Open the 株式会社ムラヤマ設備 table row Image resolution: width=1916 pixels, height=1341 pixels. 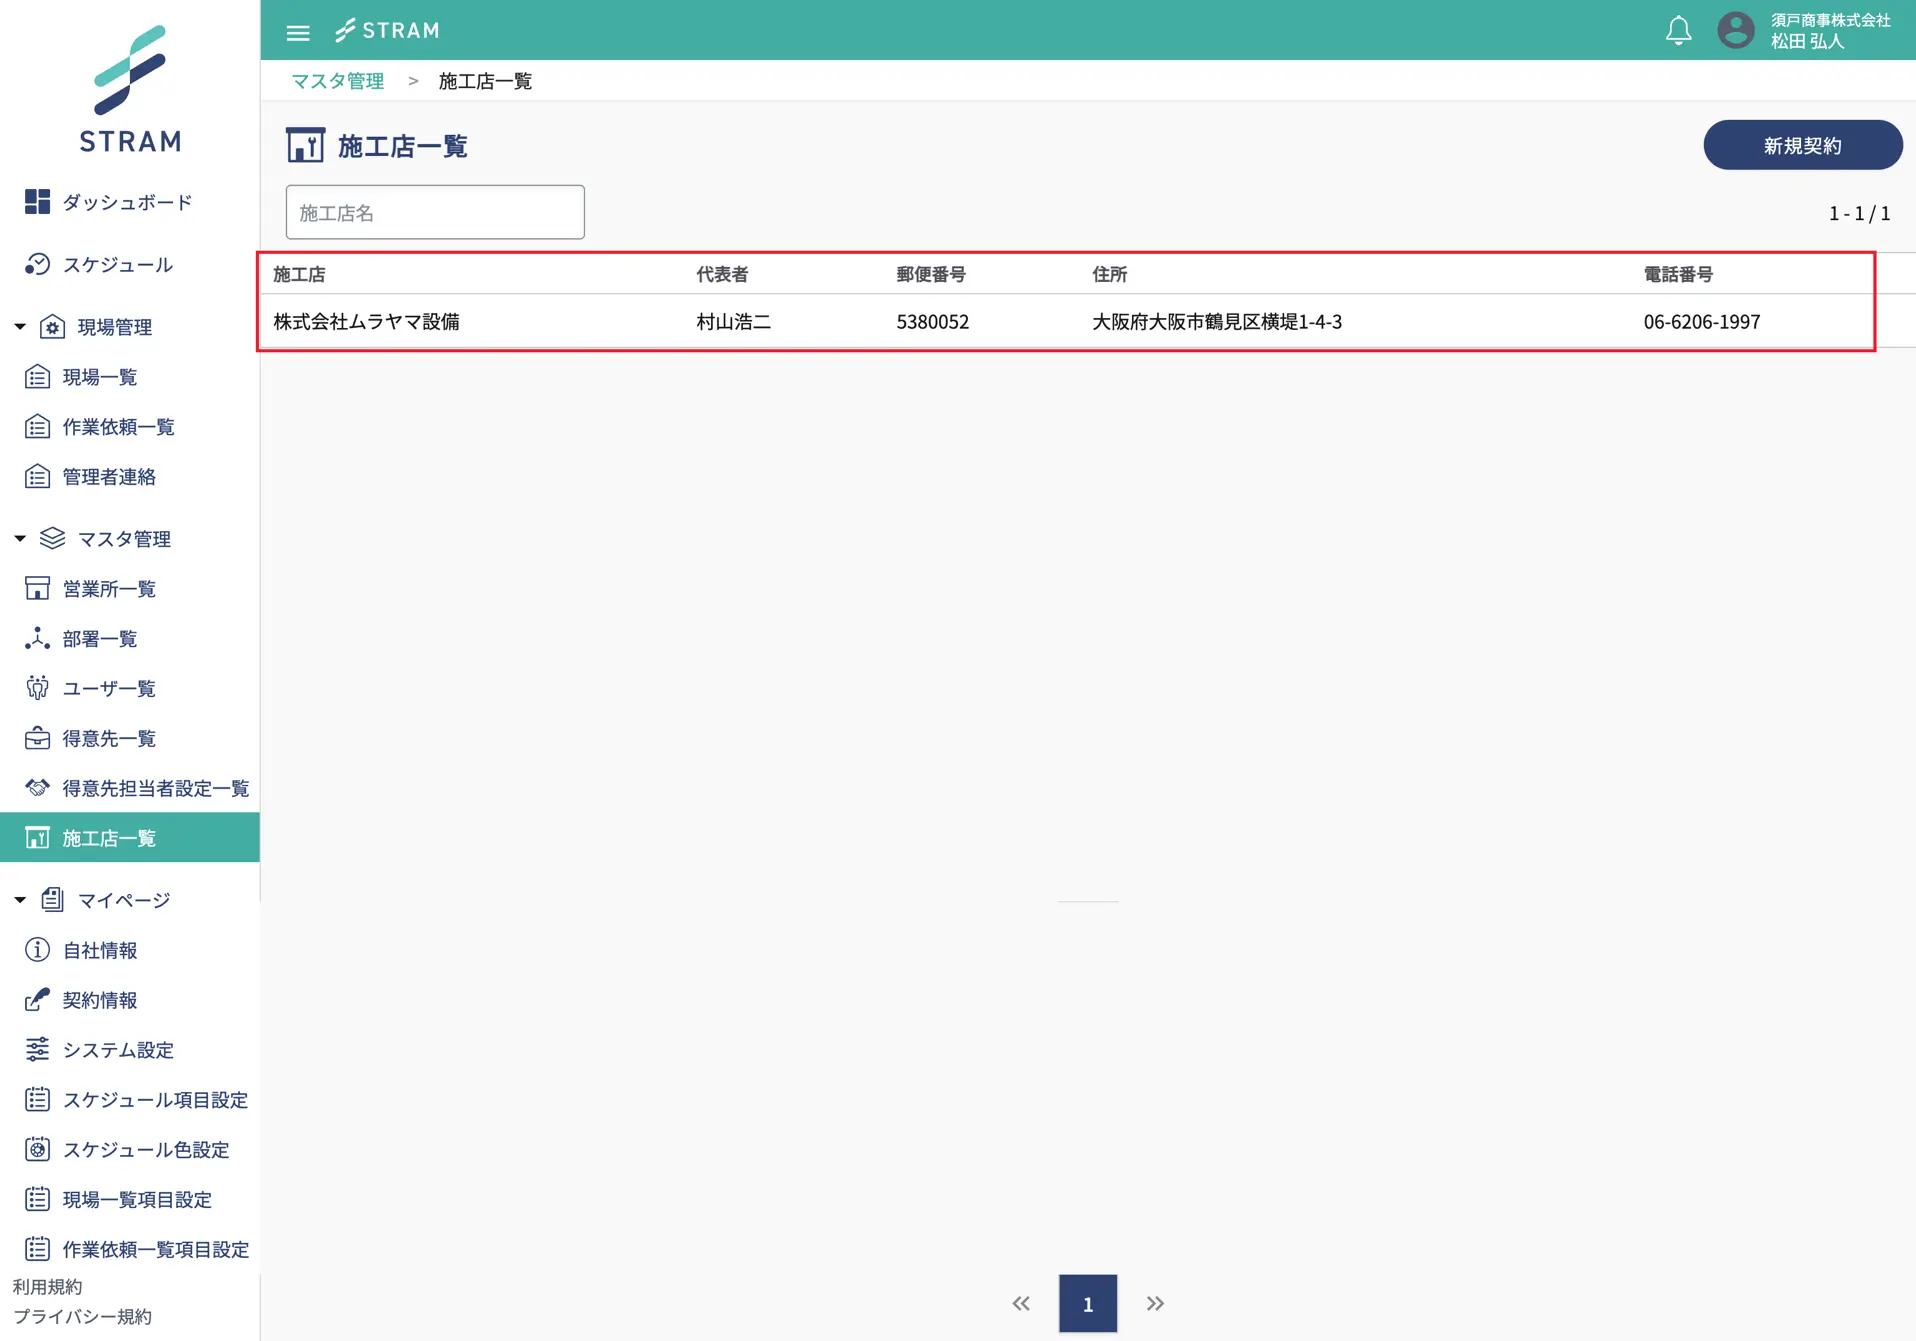point(366,322)
